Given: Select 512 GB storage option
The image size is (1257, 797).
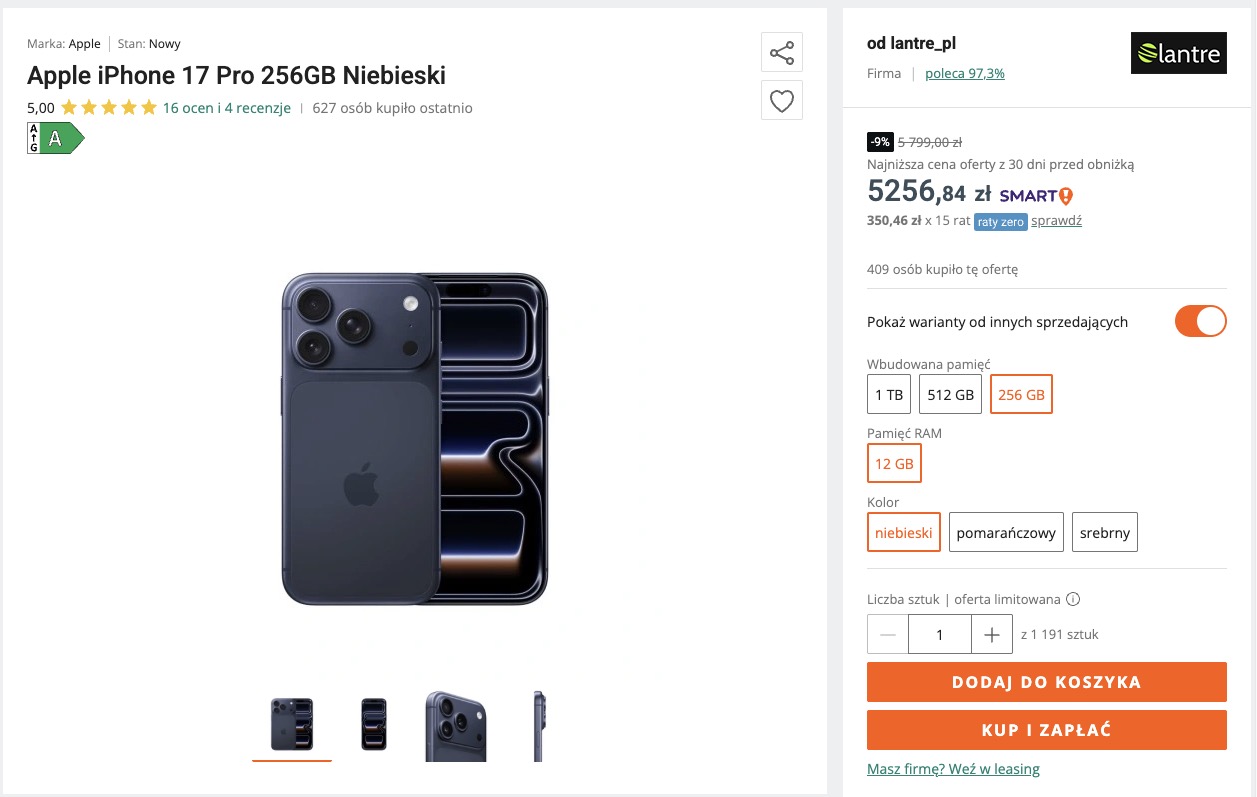Looking at the screenshot, I should pos(950,395).
